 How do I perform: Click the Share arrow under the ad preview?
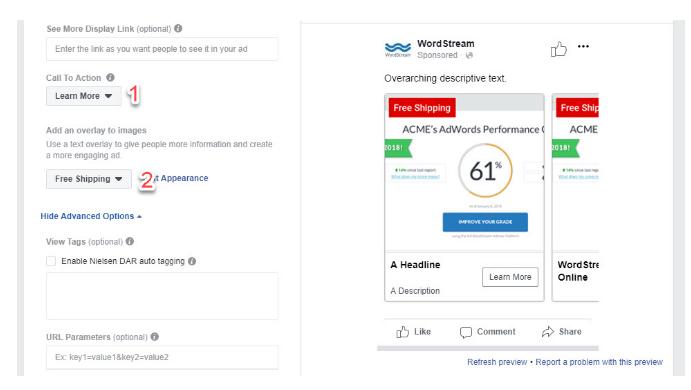click(x=548, y=331)
